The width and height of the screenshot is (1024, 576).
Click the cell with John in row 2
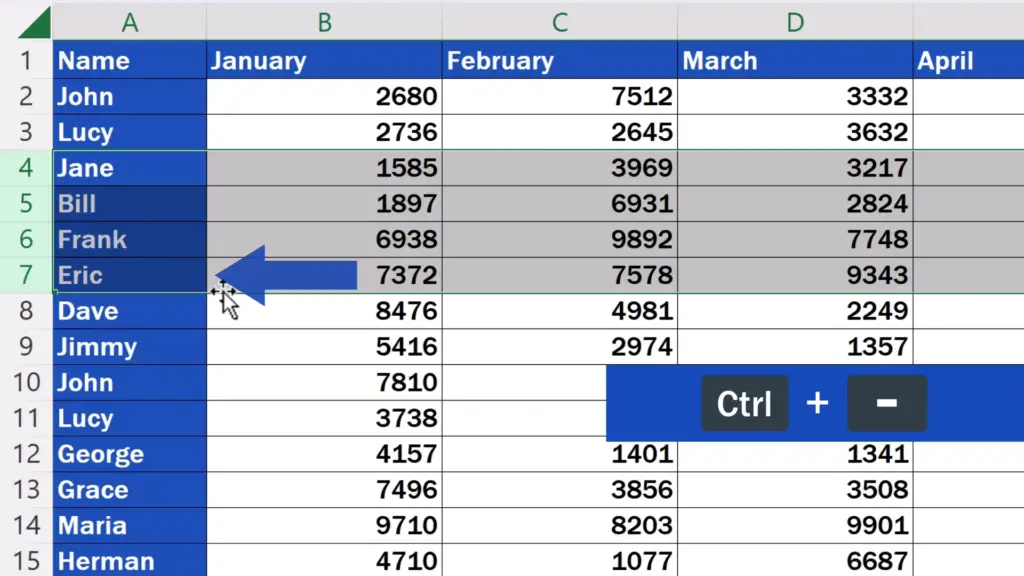(129, 96)
